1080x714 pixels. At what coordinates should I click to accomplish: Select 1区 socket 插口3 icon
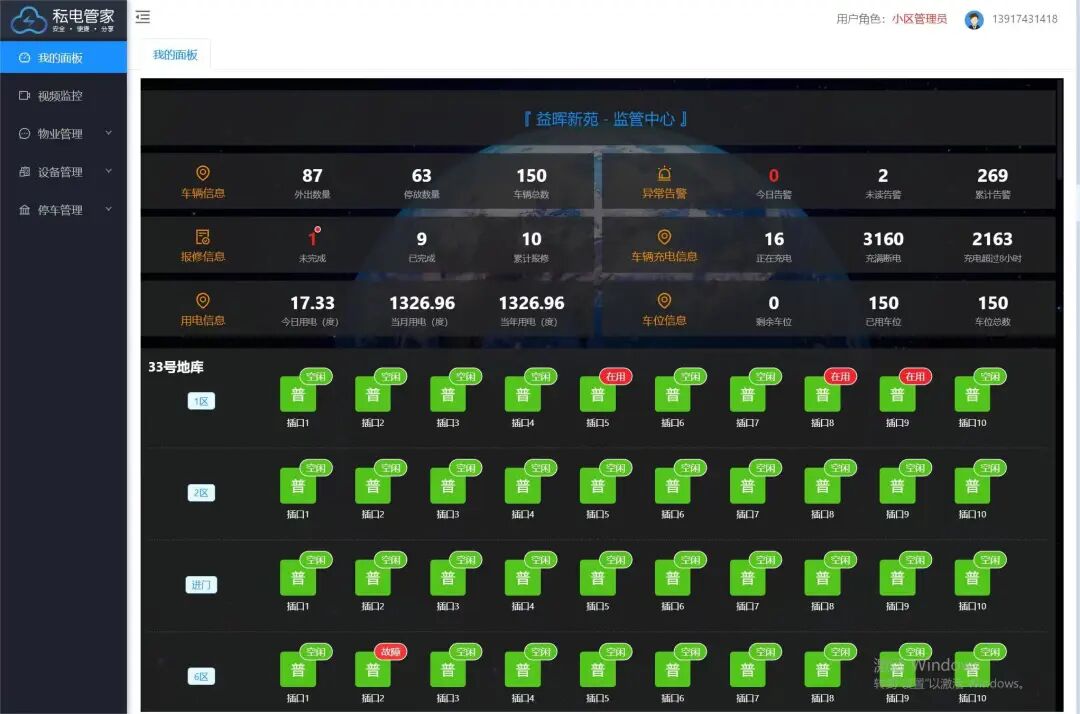pos(448,395)
